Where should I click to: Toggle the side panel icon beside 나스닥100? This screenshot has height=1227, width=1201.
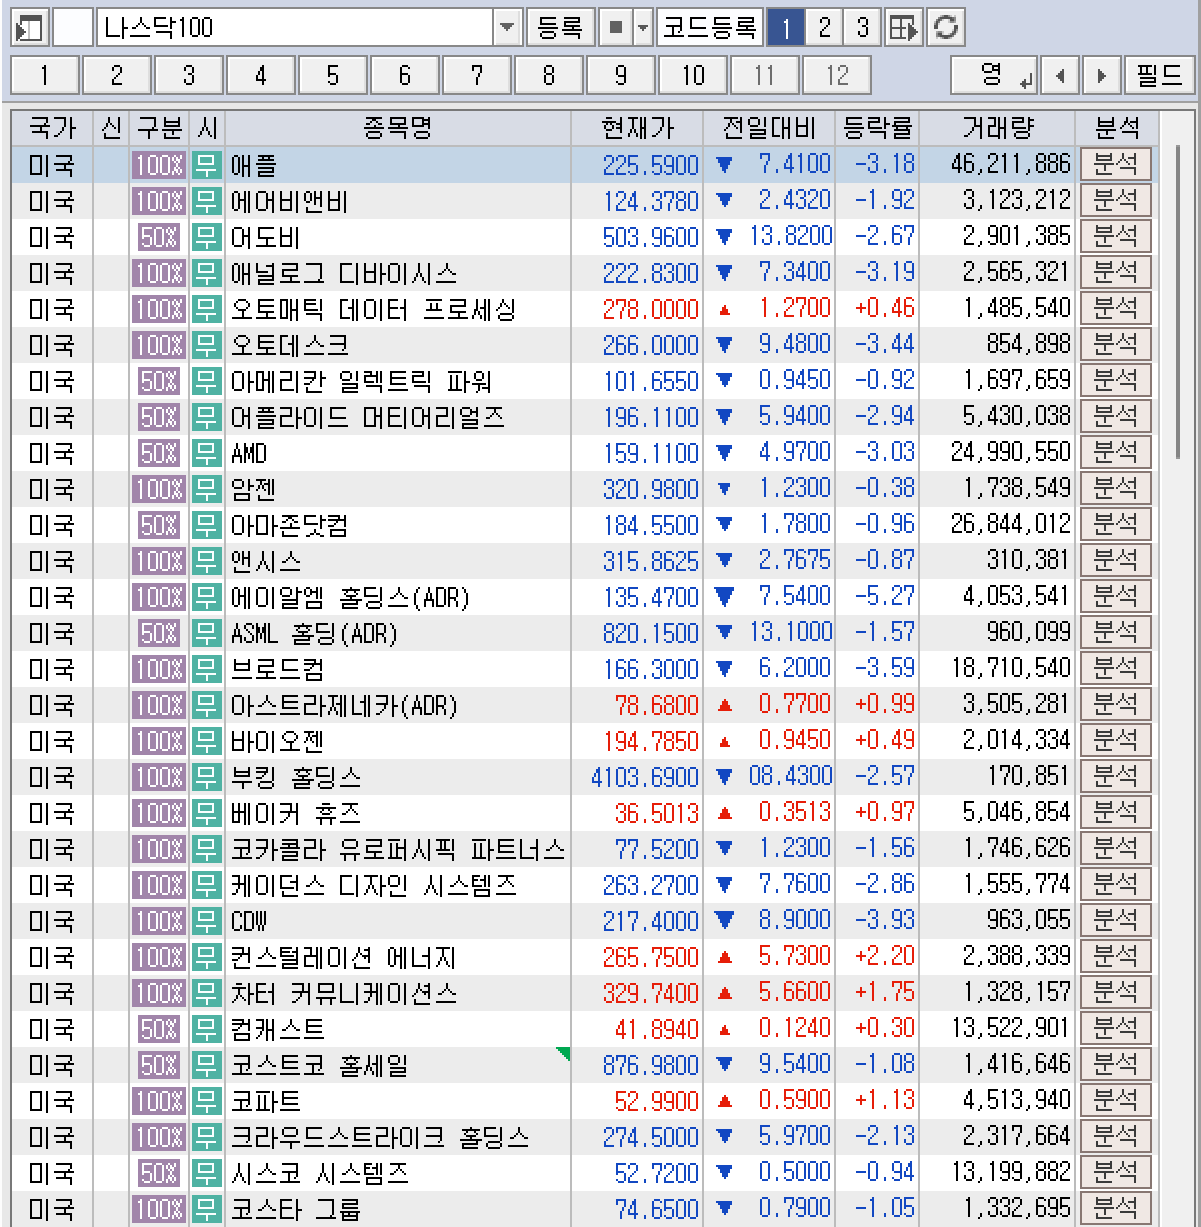[30, 28]
